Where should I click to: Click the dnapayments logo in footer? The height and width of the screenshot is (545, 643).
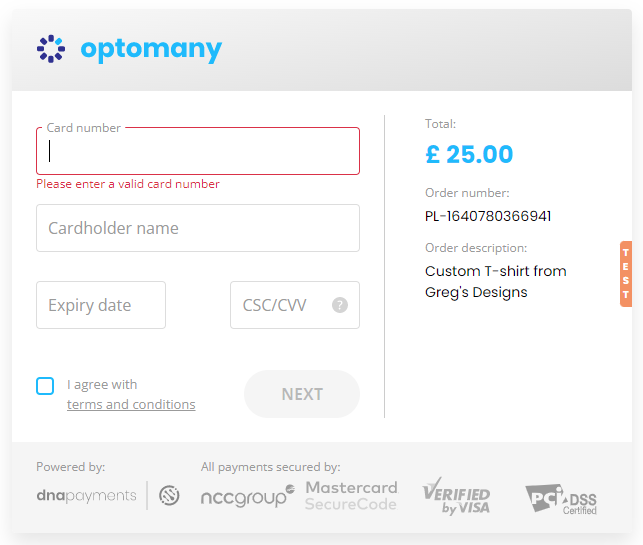[x=86, y=495]
